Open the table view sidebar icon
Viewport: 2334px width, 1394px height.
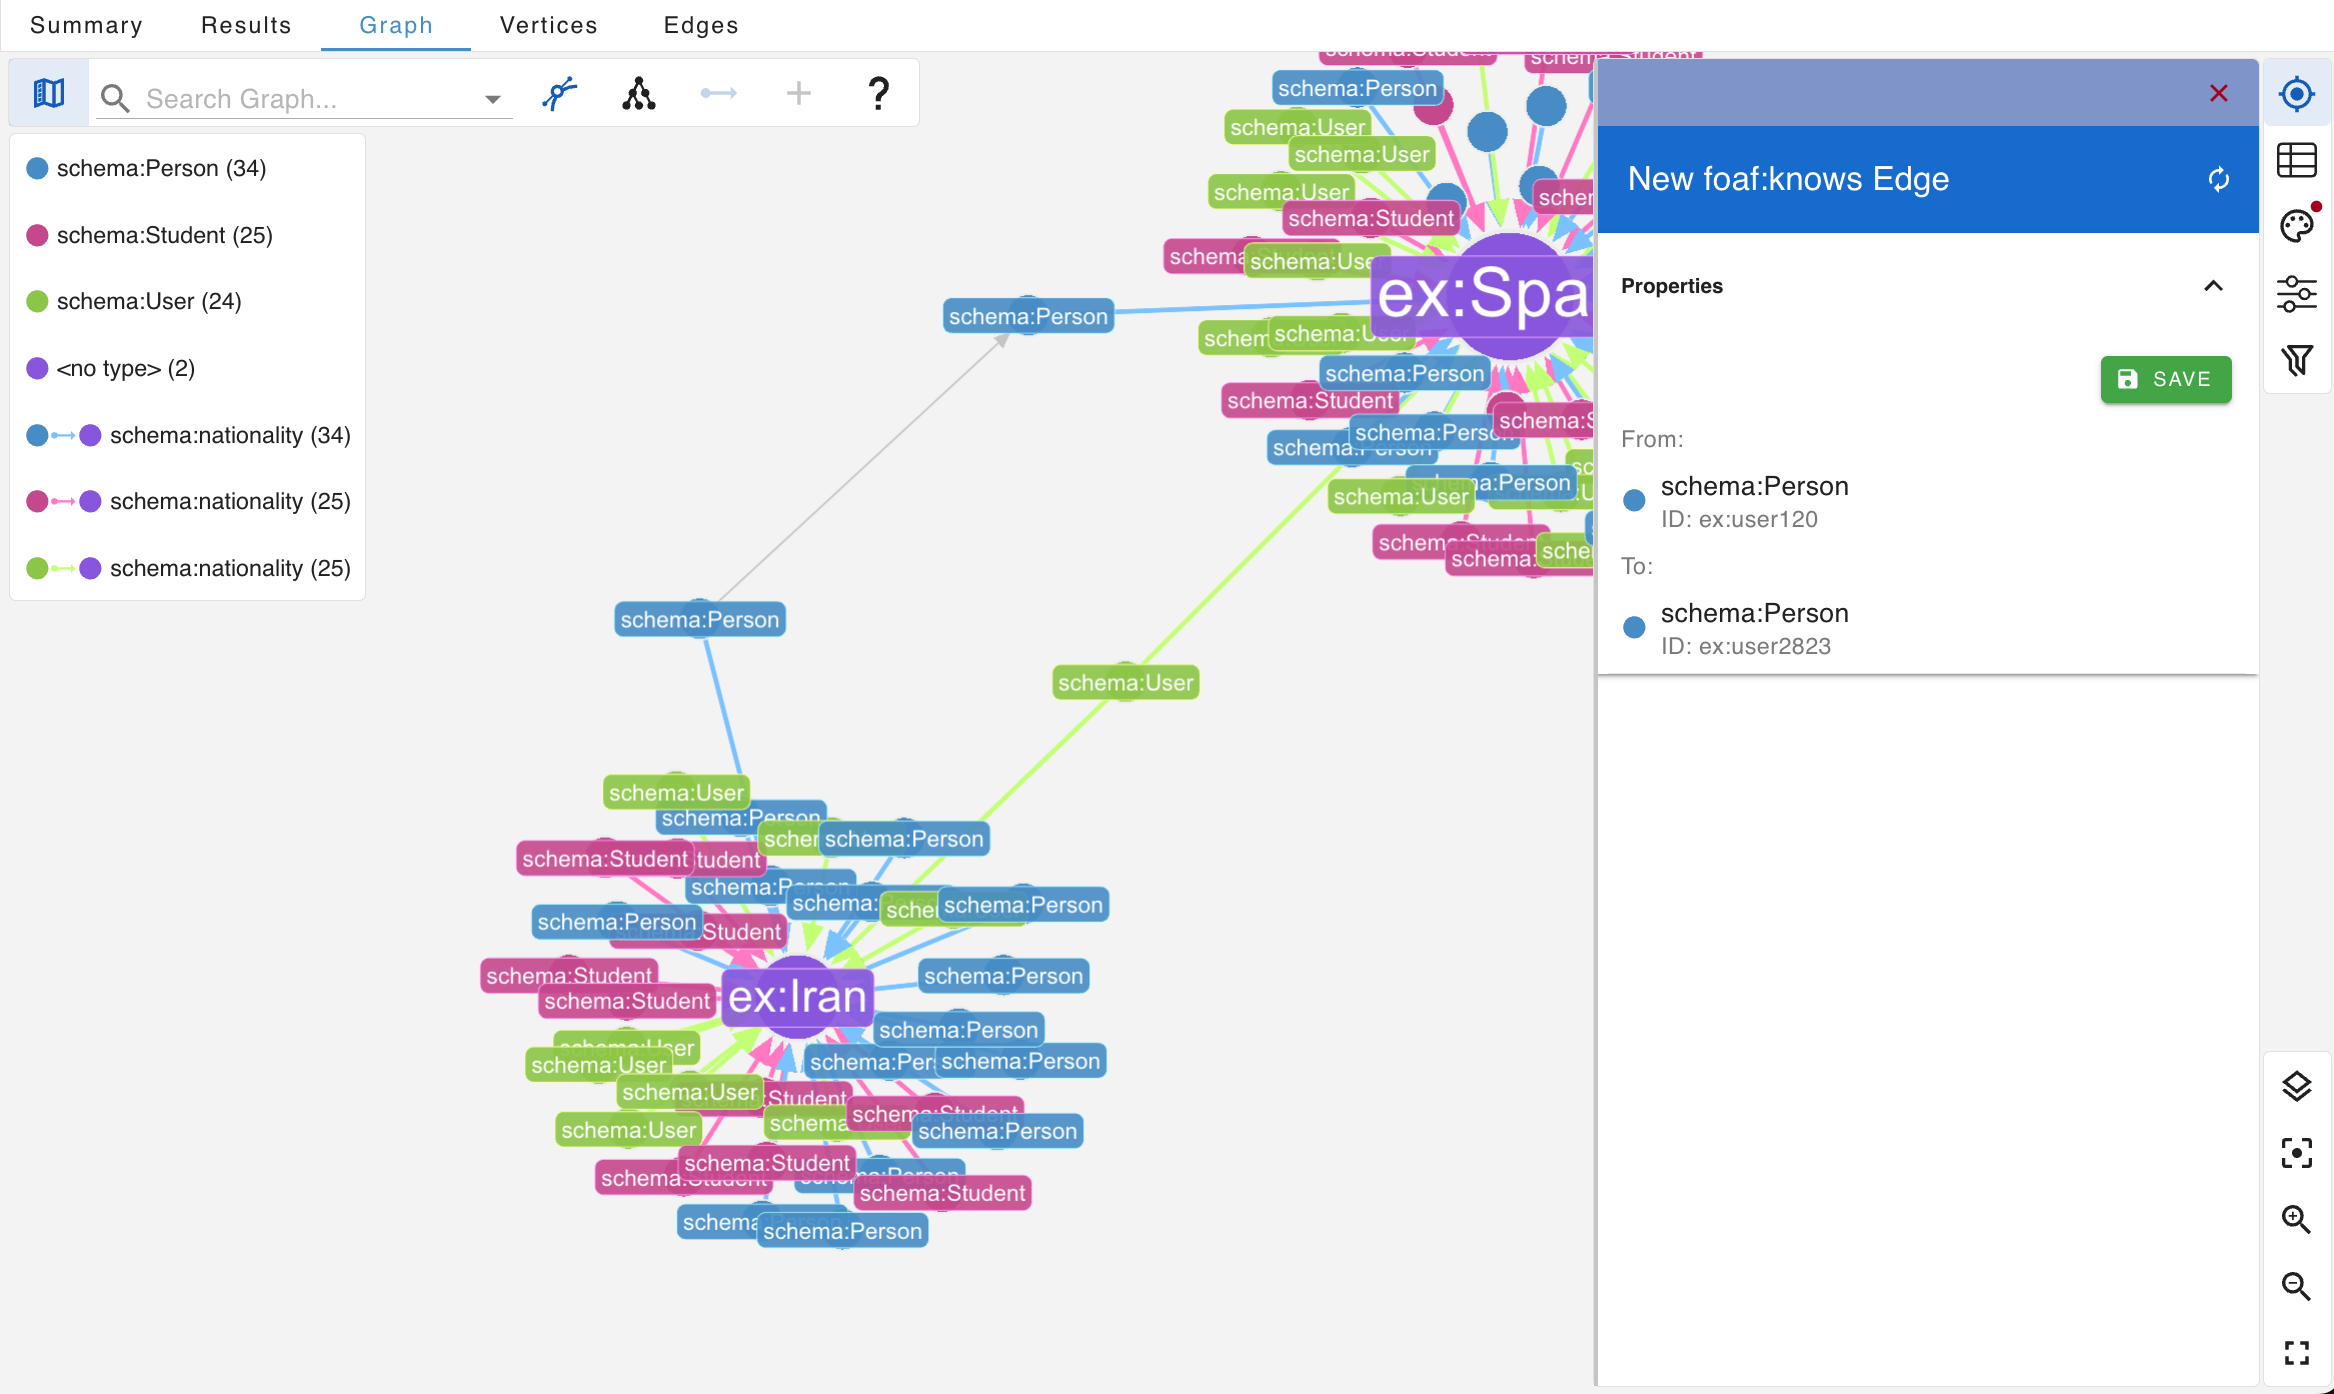(2296, 160)
